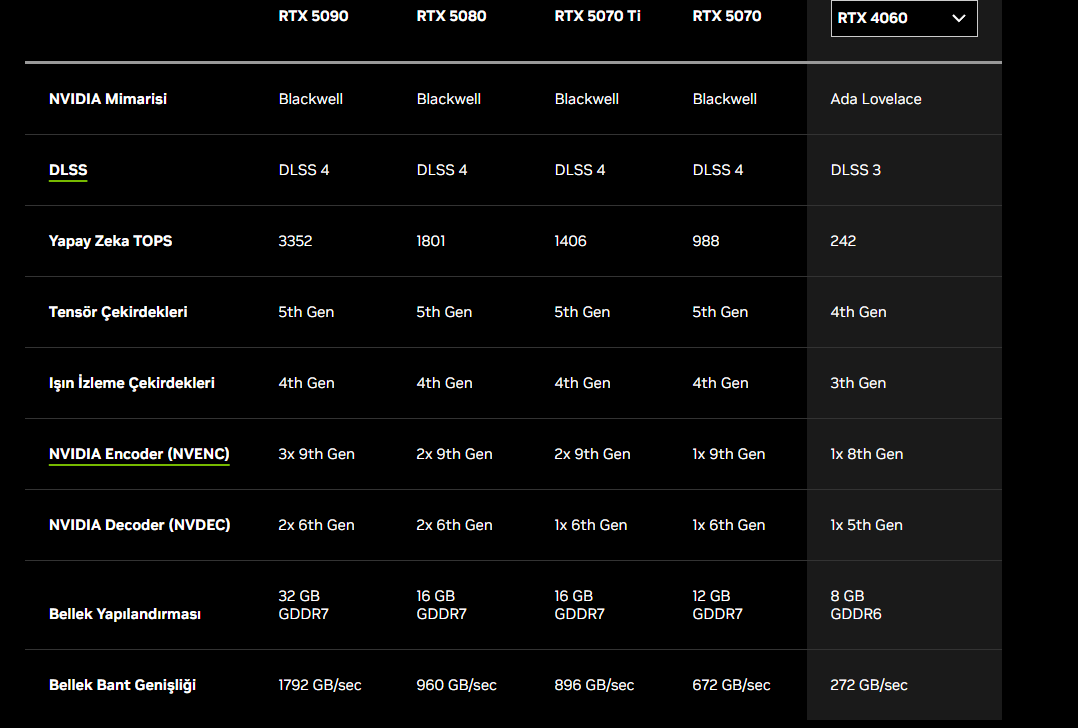This screenshot has height=728, width=1078.
Task: Click the 1406 TOPS value
Action: coord(571,241)
